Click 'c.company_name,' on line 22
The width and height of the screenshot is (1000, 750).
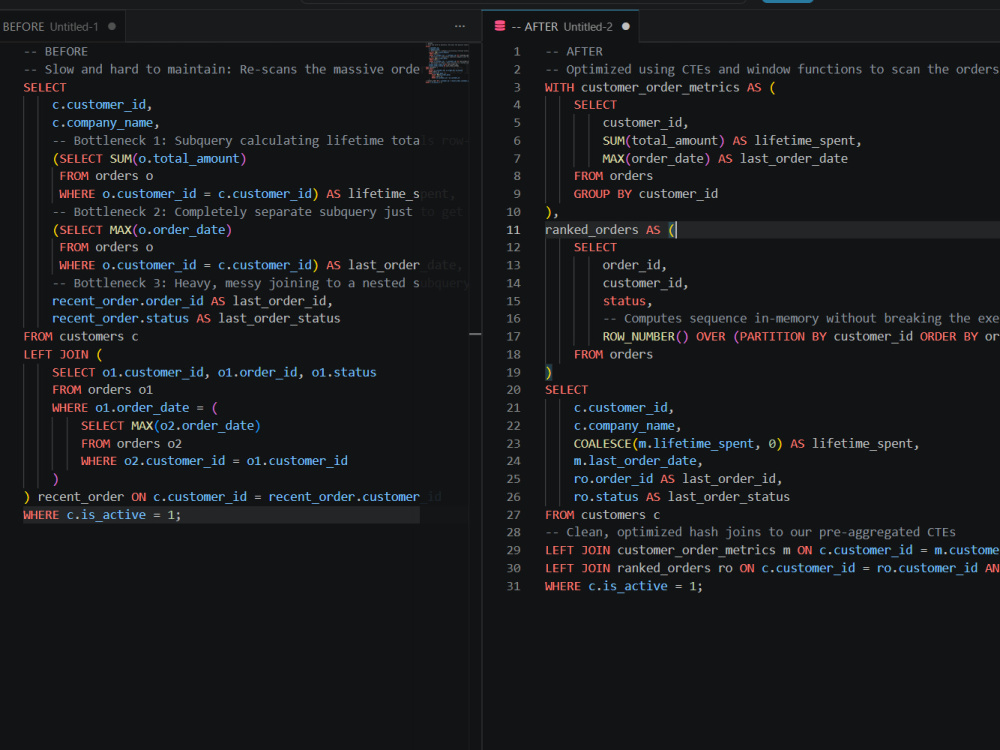point(627,425)
